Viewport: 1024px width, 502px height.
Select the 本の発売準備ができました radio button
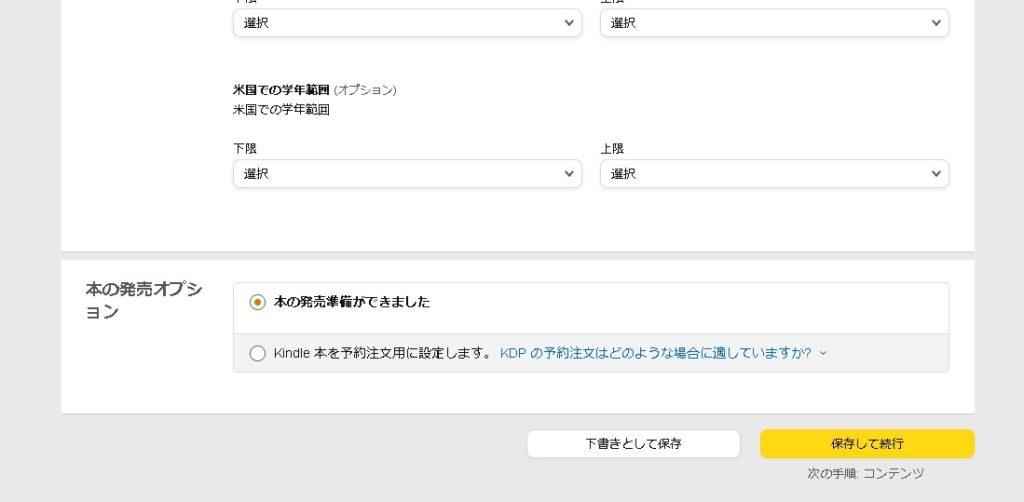tap(258, 302)
